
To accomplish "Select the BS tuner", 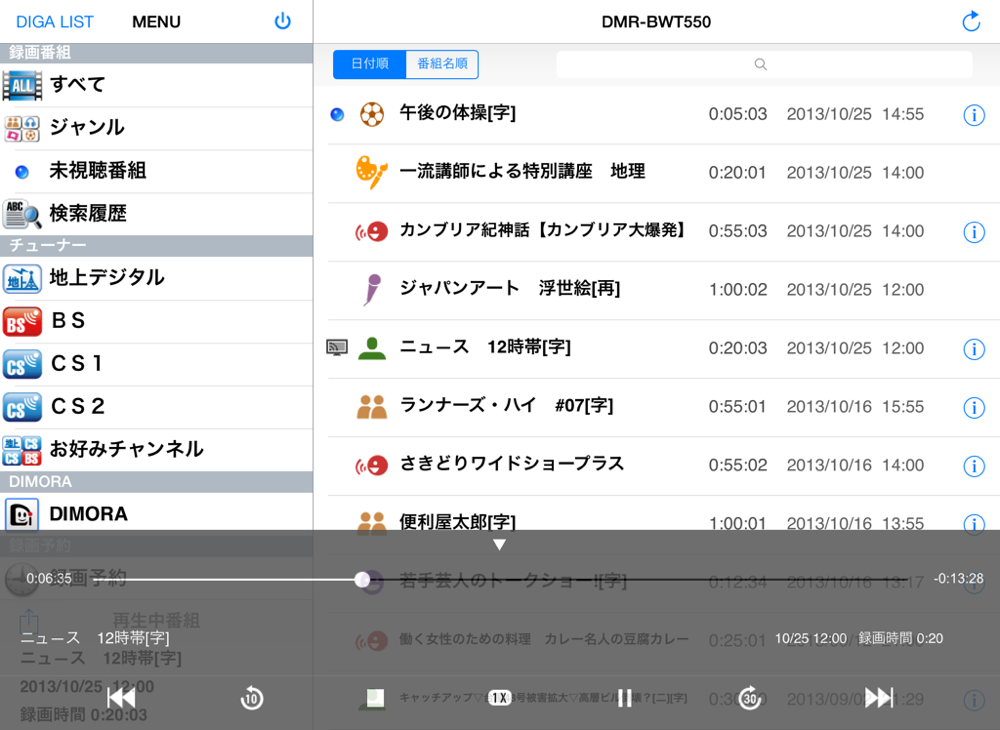I will coord(156,321).
